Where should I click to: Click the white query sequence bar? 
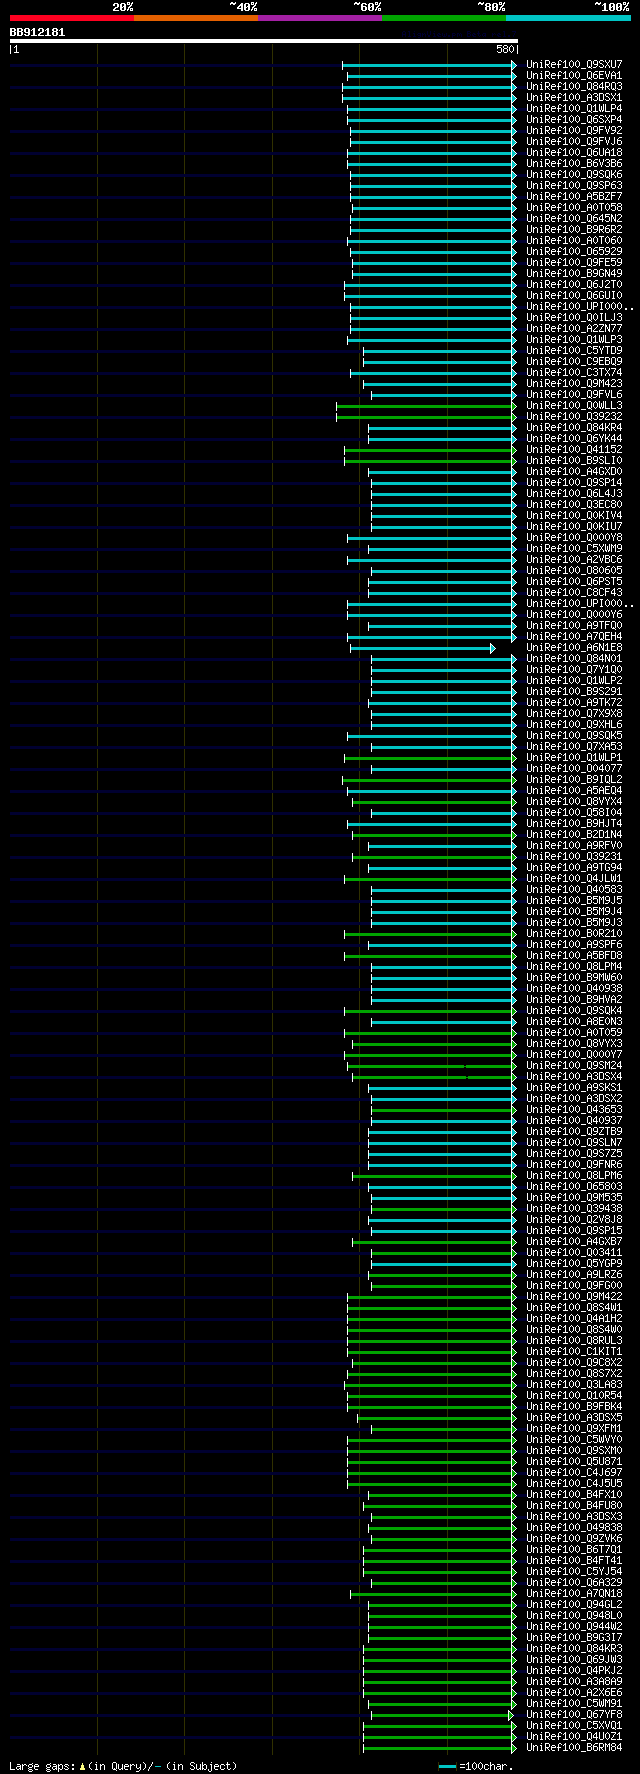[263, 41]
